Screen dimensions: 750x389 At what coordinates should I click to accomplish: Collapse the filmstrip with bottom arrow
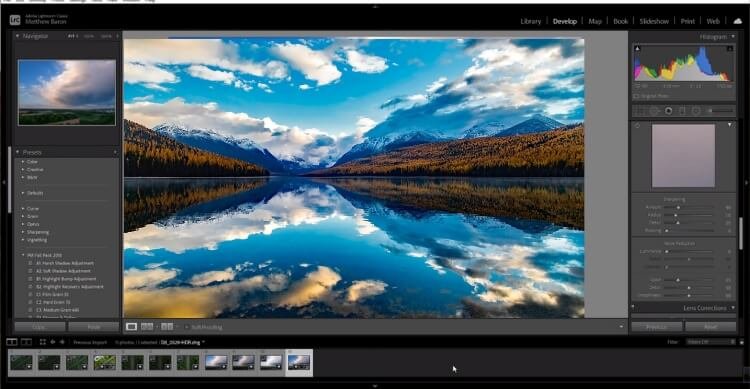click(x=375, y=386)
